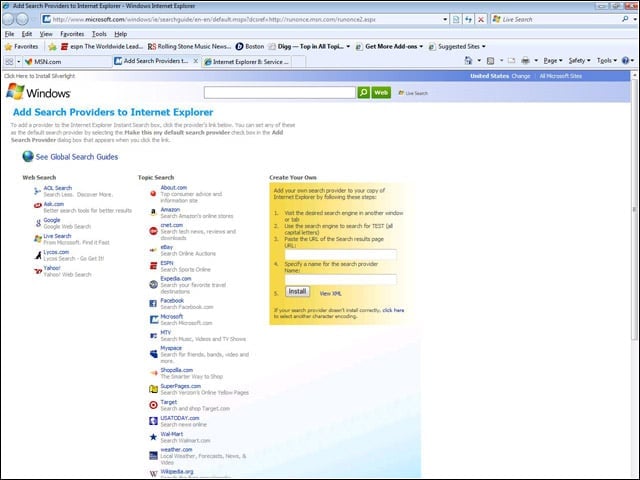This screenshot has width=640, height=480.
Task: Open the Page dropdown menu
Action: point(553,60)
